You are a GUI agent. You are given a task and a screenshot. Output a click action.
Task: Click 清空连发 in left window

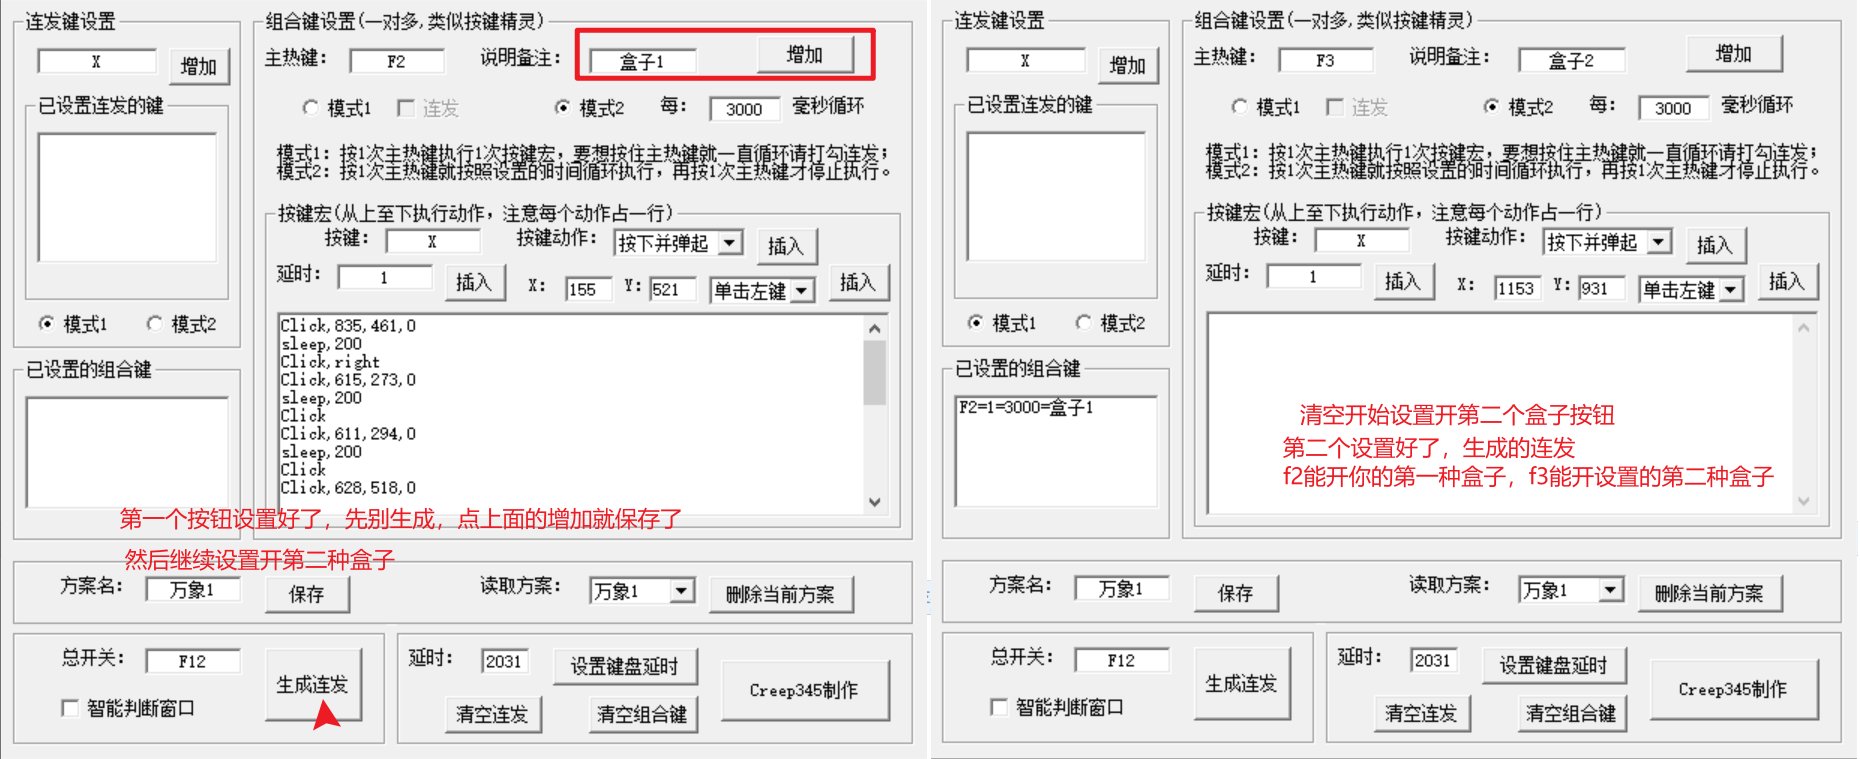[x=492, y=714]
